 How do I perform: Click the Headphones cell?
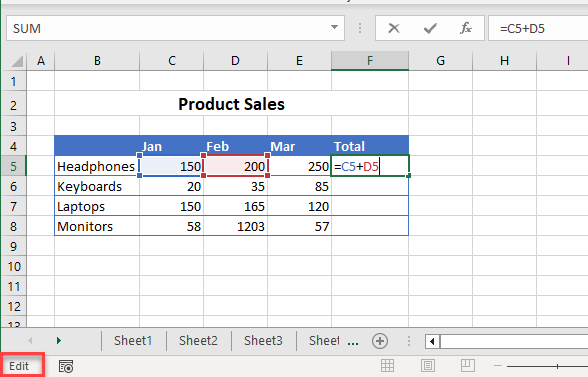(97, 166)
